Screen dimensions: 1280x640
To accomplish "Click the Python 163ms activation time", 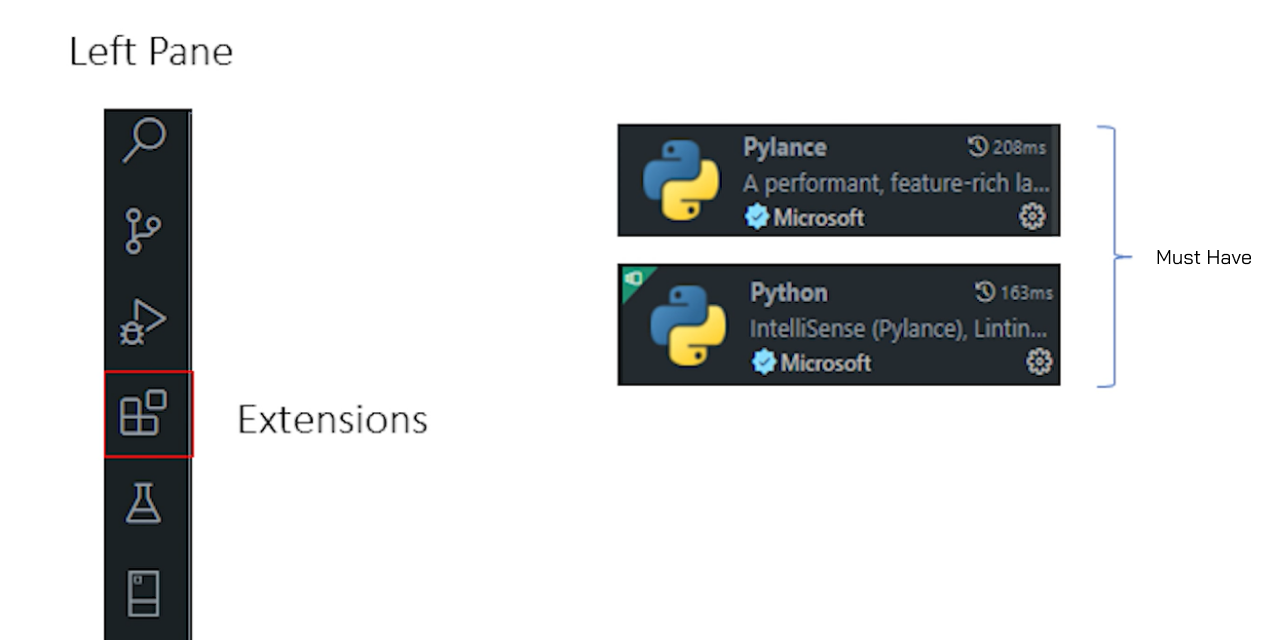I will 1015,293.
